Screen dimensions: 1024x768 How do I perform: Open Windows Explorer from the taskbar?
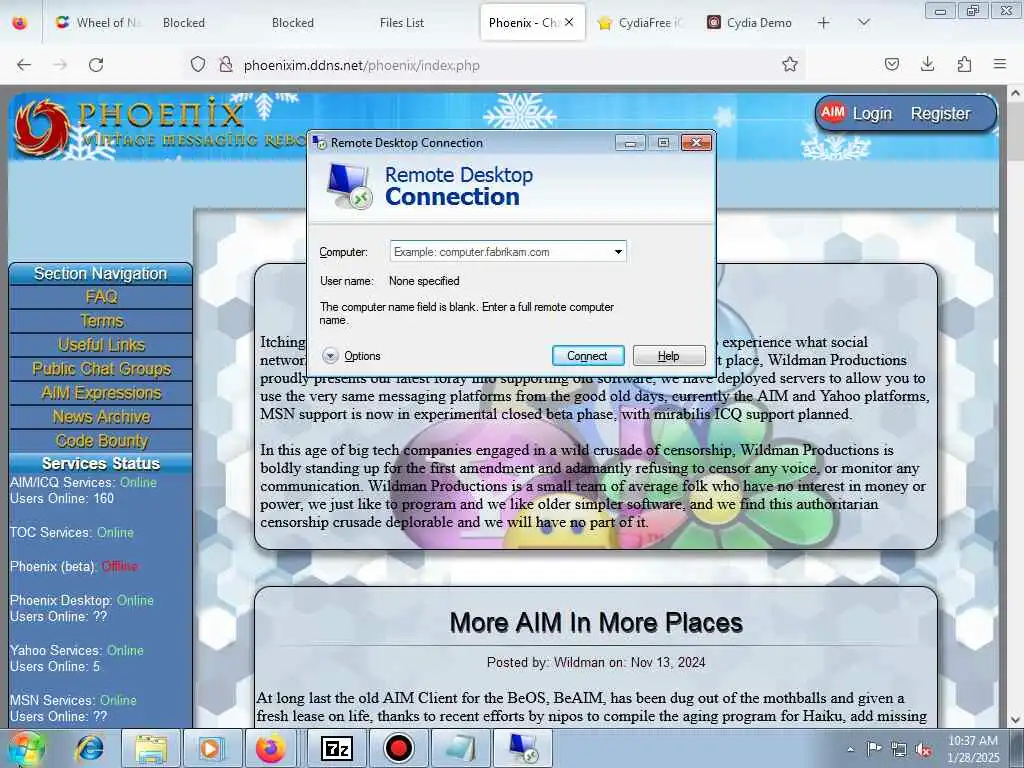pyautogui.click(x=151, y=748)
